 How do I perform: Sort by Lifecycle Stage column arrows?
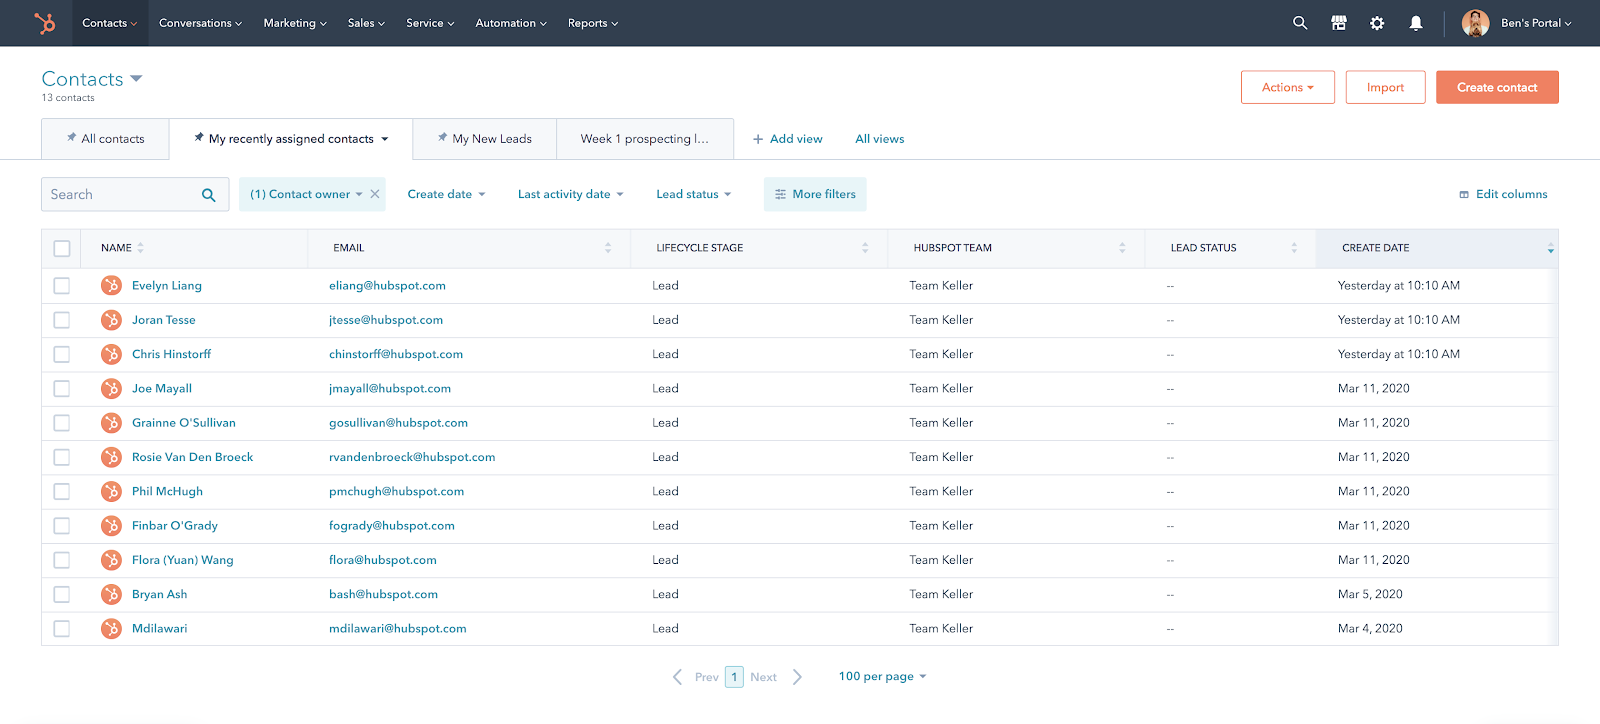(865, 248)
